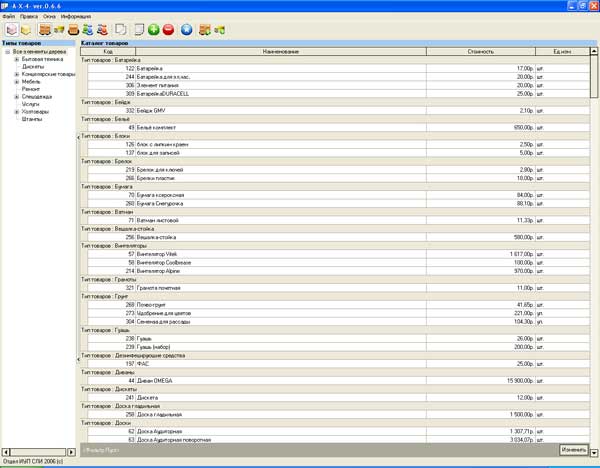600x468 pixels.
Task: Click the blue people users icon
Action: pos(87,30)
